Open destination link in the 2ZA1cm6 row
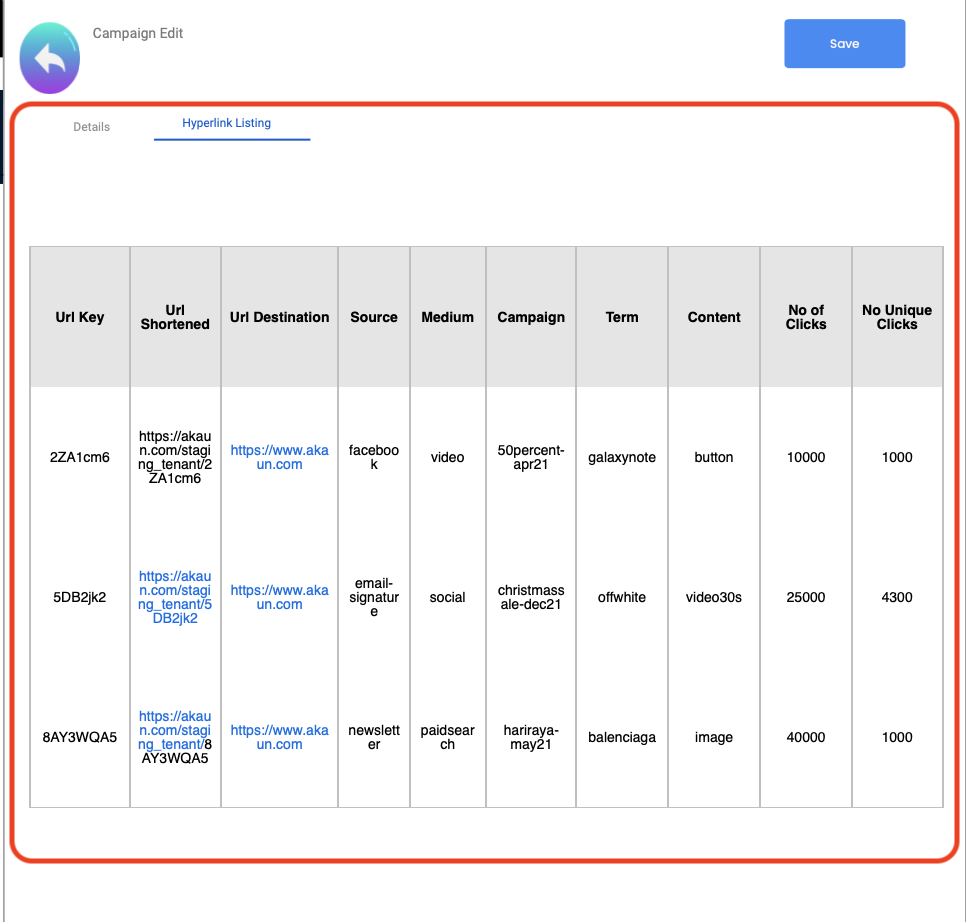The height and width of the screenshot is (922, 966). (279, 457)
